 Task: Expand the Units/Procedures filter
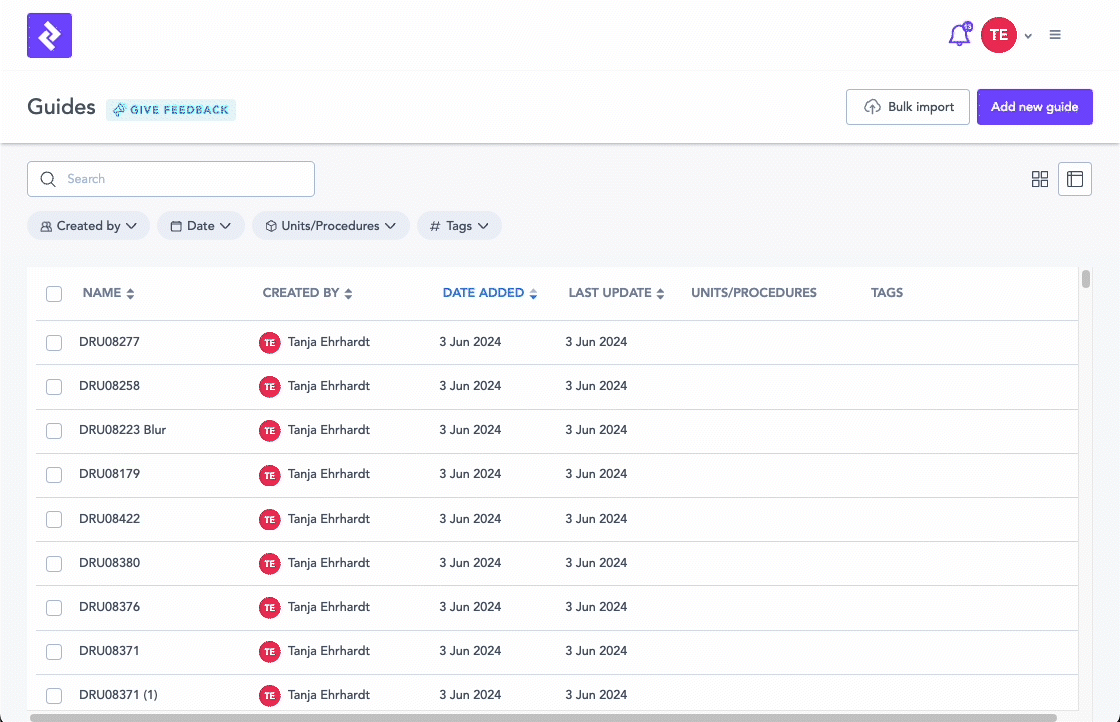(x=330, y=226)
